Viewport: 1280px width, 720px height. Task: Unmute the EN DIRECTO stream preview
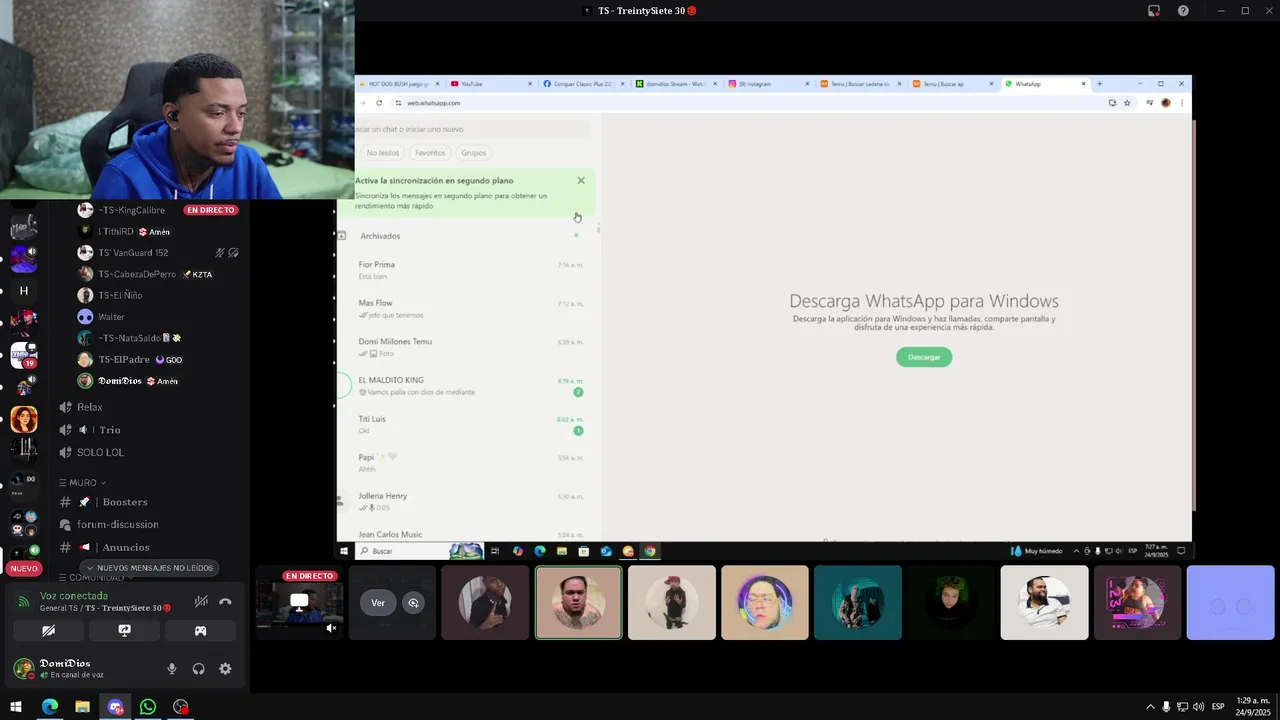pos(331,628)
